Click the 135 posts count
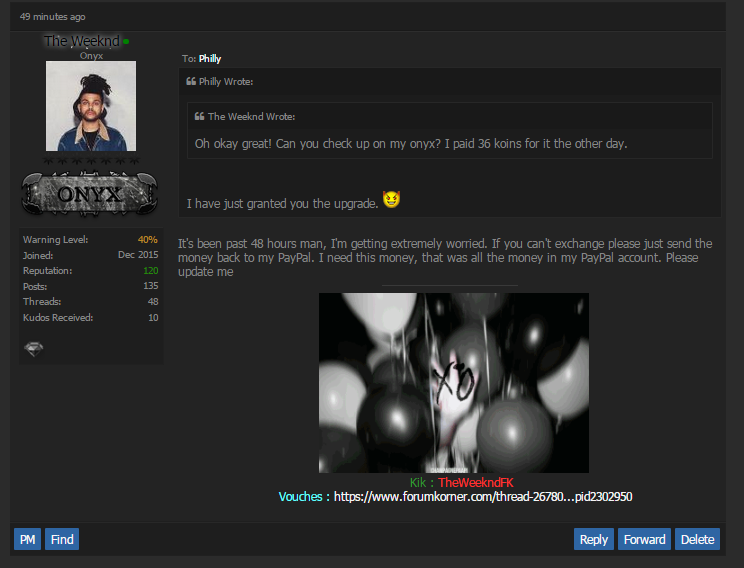Screen dimensions: 744x568 [150, 286]
